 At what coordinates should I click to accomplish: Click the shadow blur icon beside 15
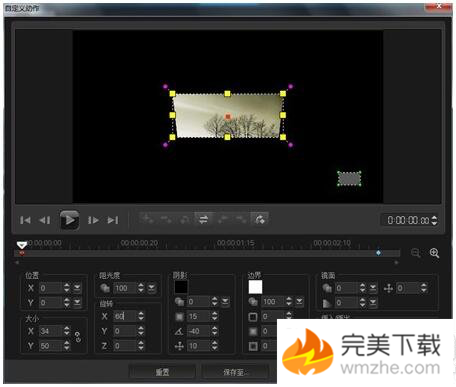(x=179, y=316)
